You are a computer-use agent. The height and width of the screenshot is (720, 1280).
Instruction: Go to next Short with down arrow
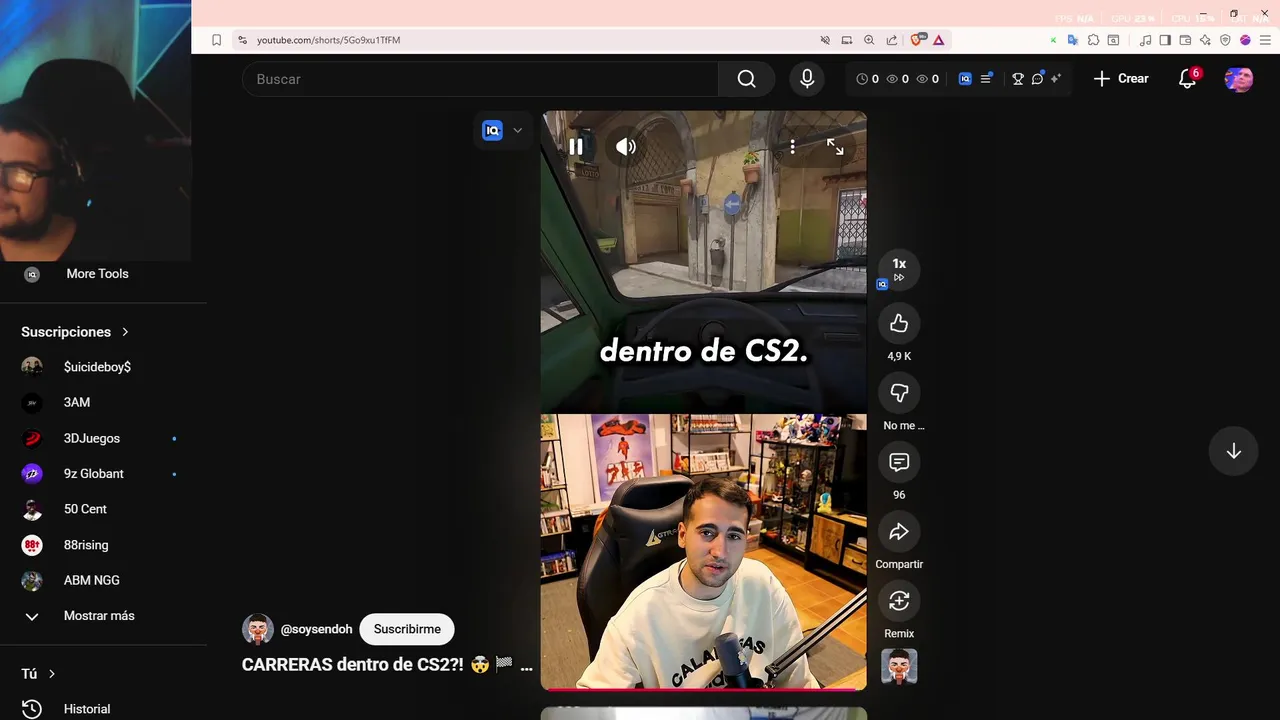1234,451
